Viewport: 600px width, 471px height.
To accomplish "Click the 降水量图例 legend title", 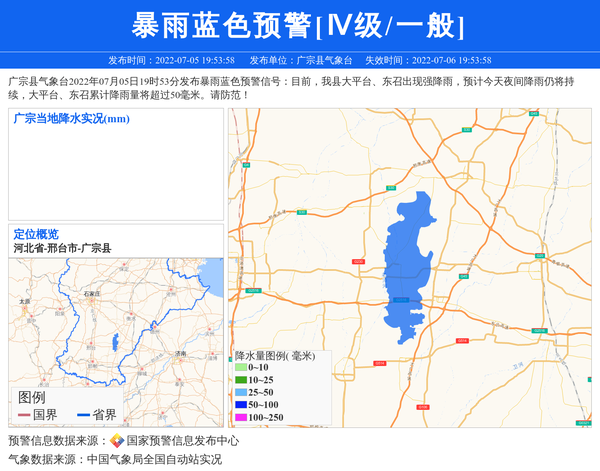I will coord(275,355).
